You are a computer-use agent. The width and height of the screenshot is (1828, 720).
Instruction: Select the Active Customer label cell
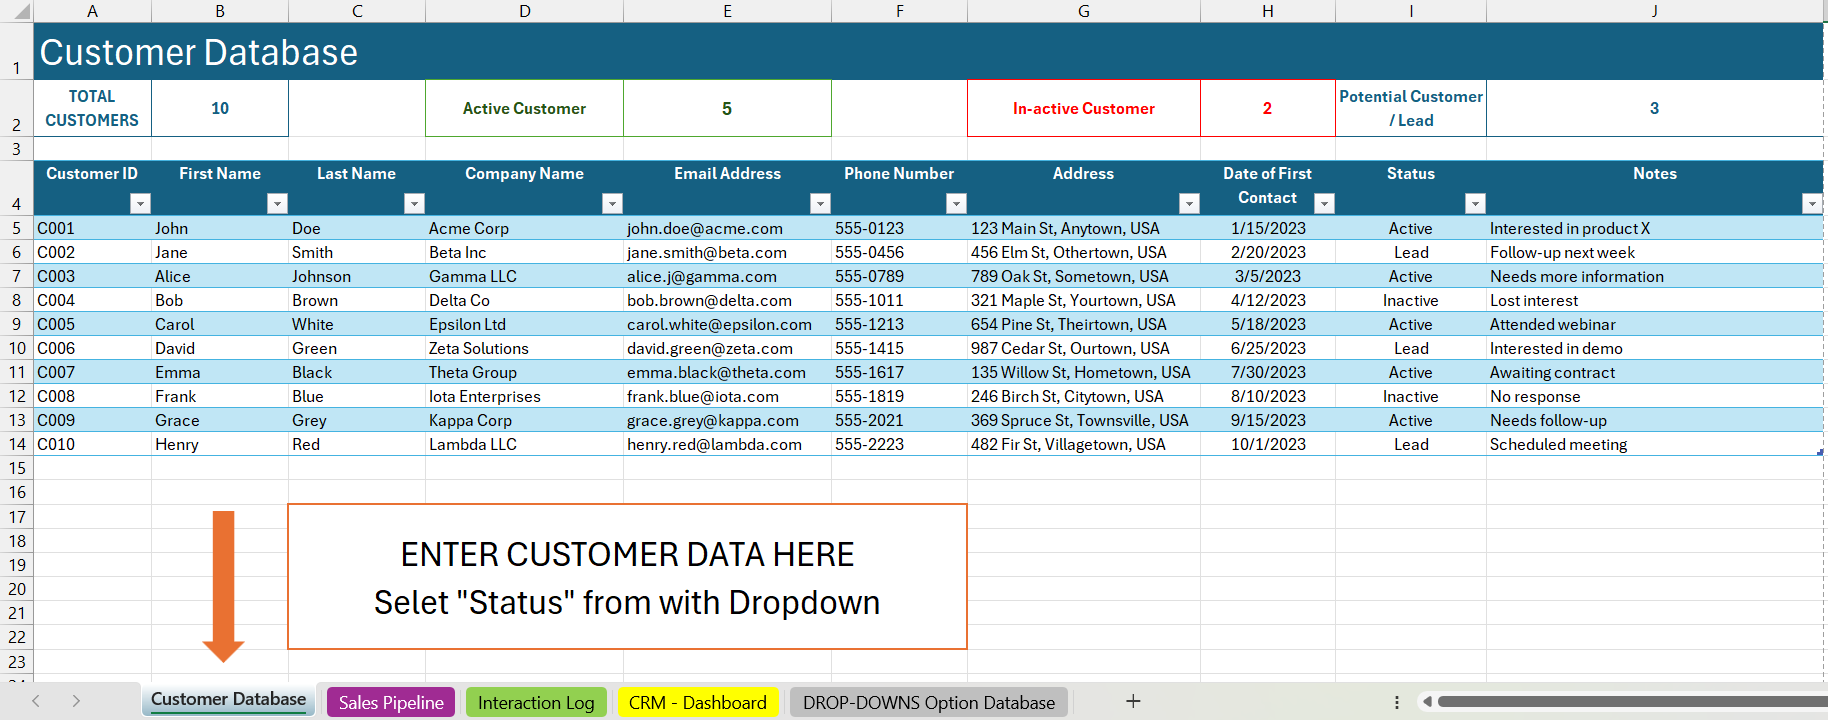tap(525, 108)
